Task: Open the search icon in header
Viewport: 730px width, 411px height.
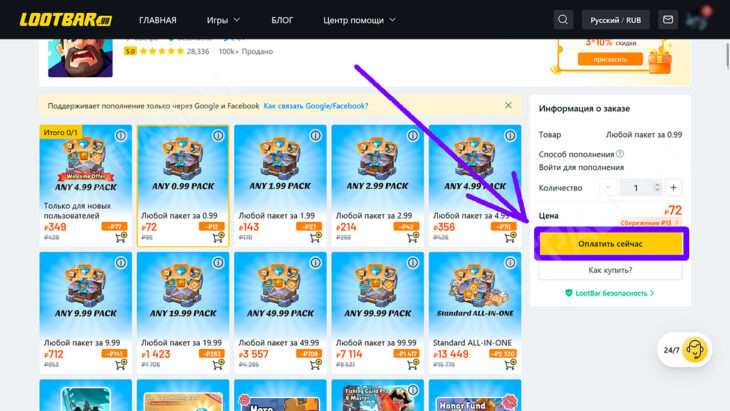Action: tap(564, 19)
